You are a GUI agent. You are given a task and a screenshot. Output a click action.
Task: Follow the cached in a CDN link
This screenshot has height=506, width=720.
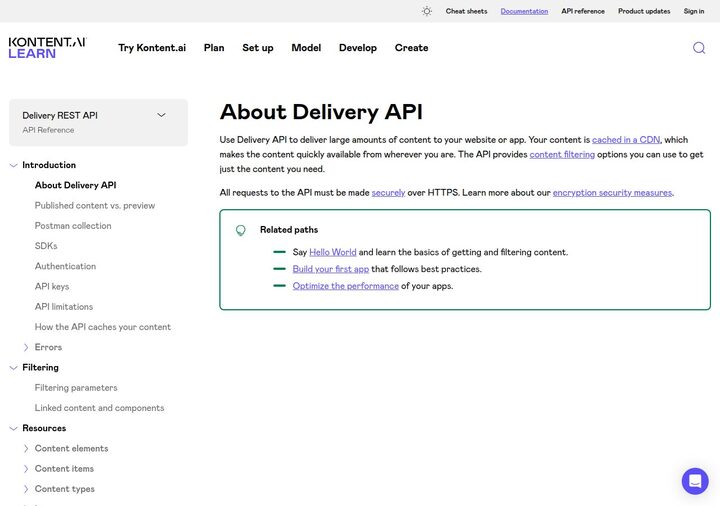[626, 140]
